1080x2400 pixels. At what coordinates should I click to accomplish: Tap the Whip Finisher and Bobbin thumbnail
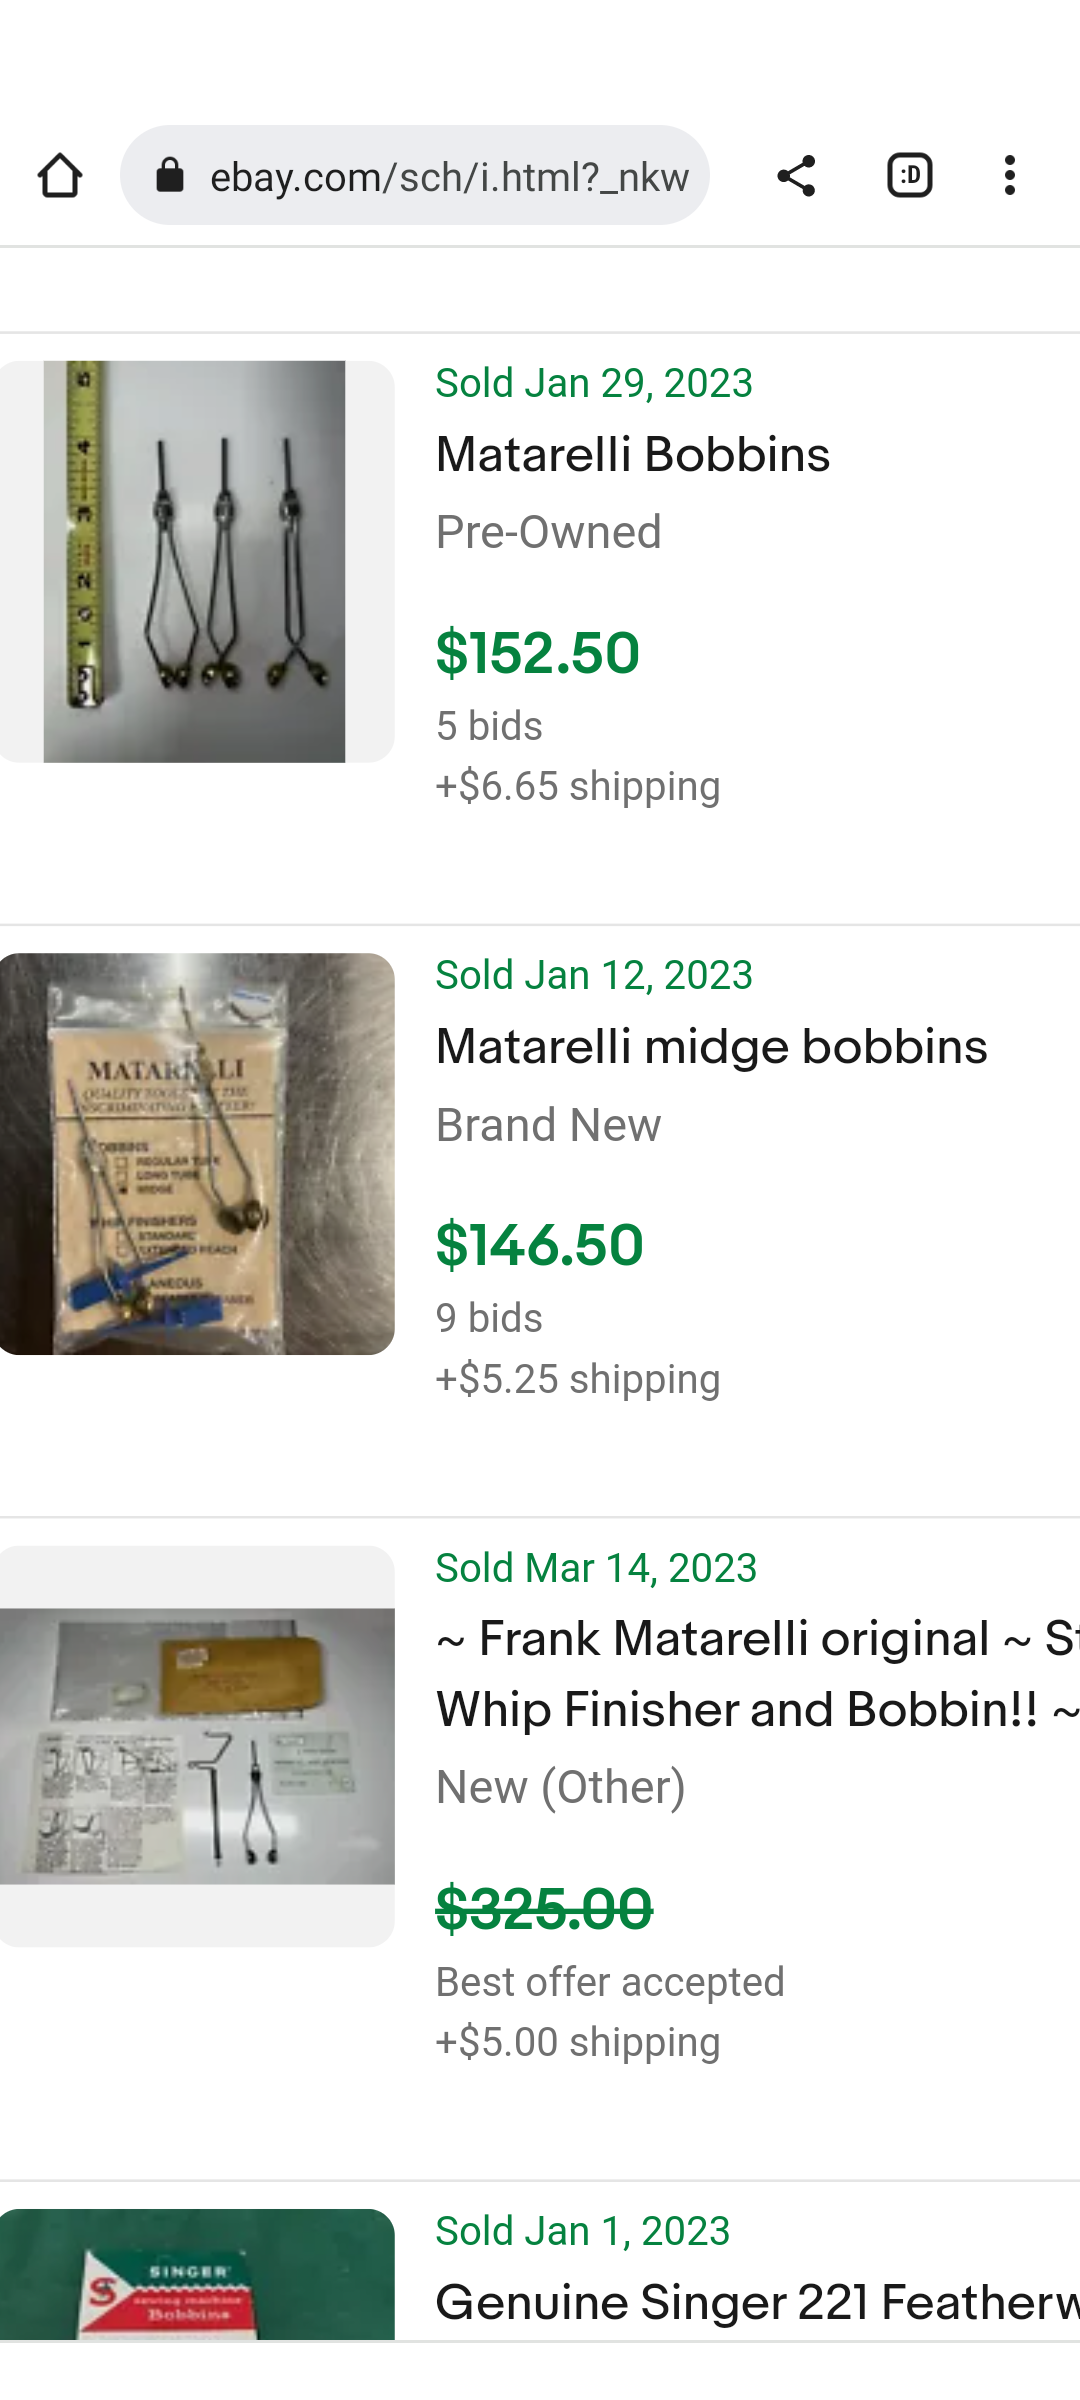[x=196, y=1746]
